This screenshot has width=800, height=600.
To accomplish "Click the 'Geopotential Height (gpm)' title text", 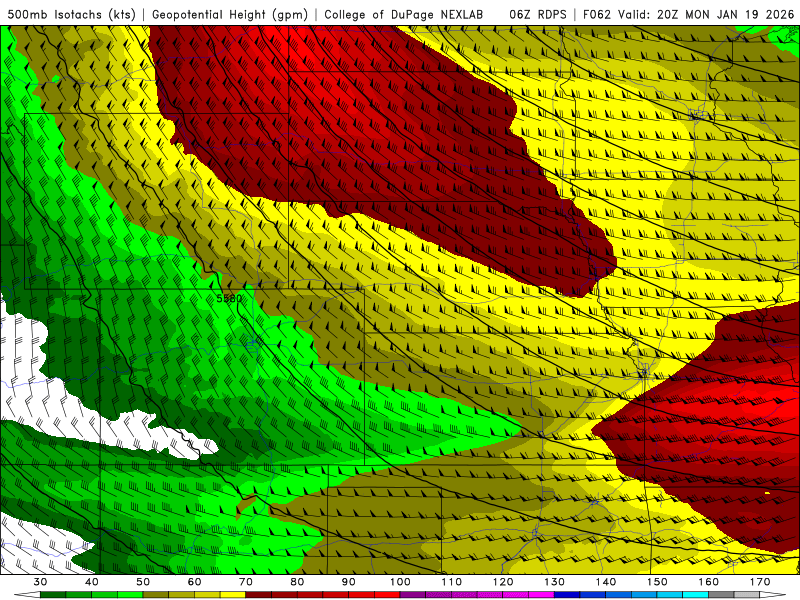I will tap(230, 15).
